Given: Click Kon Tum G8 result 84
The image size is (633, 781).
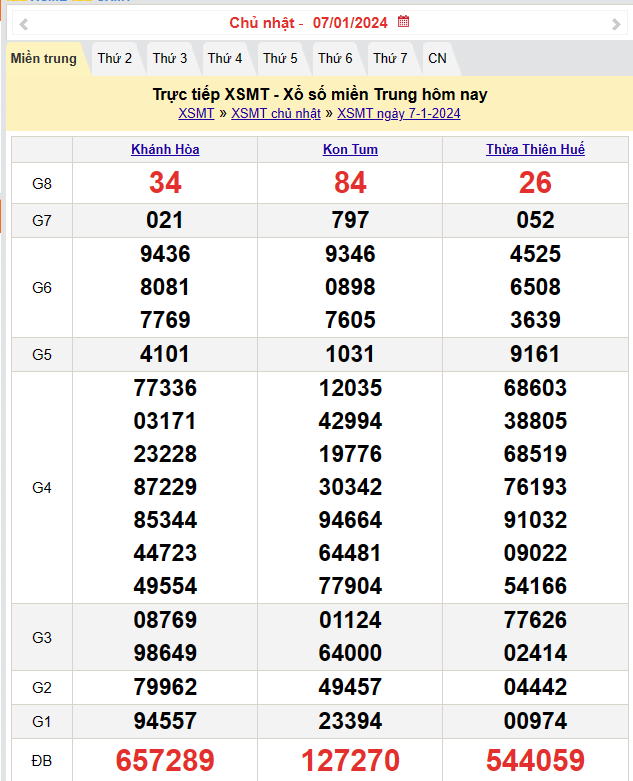Looking at the screenshot, I should point(350,183).
